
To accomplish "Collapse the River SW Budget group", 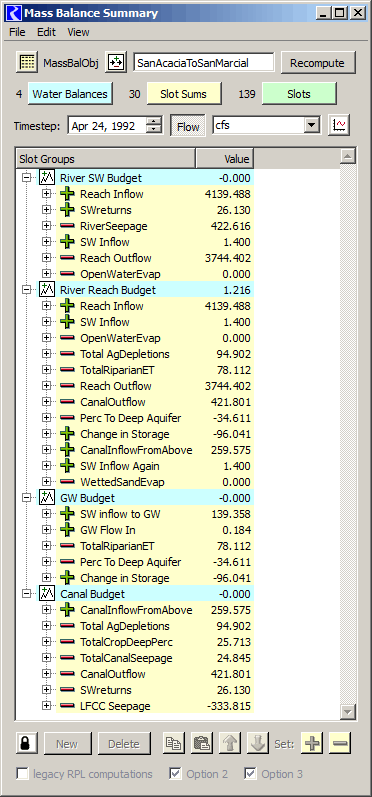I will (x=26, y=178).
